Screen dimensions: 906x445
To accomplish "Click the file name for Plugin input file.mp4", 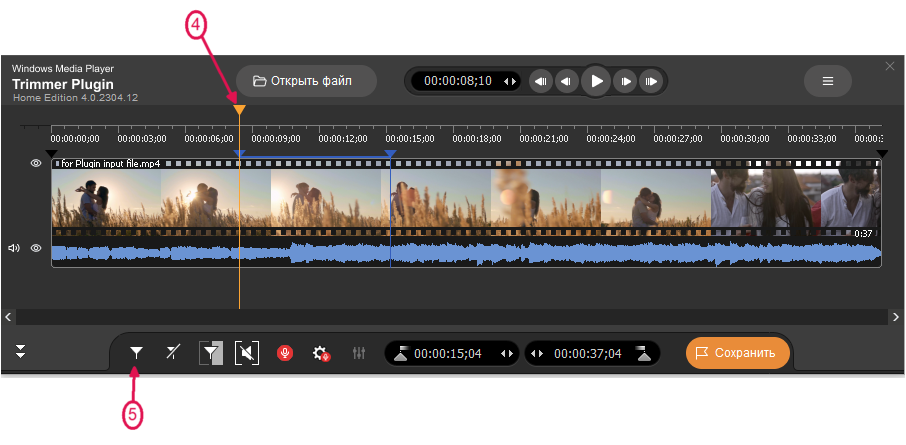I will coord(111,164).
